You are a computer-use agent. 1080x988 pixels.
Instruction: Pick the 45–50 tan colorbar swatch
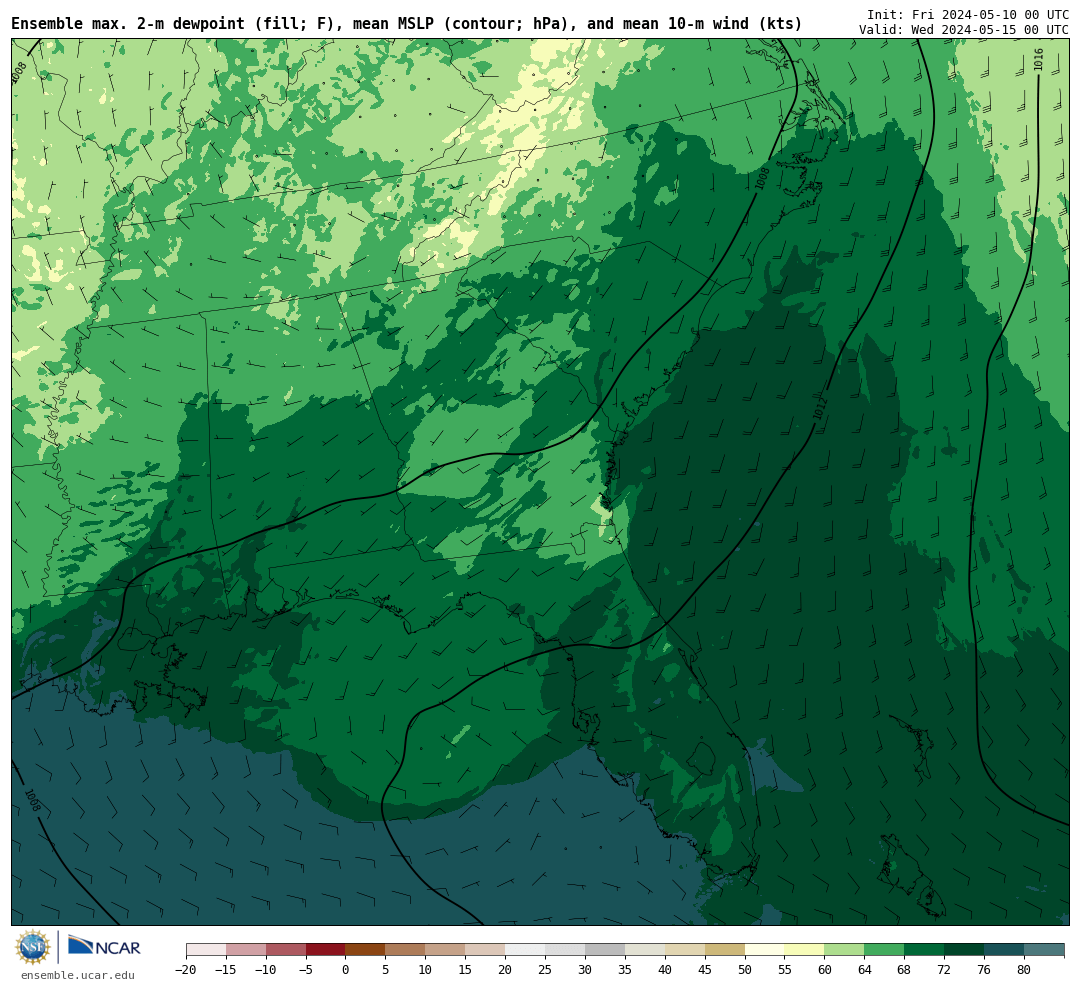click(724, 950)
